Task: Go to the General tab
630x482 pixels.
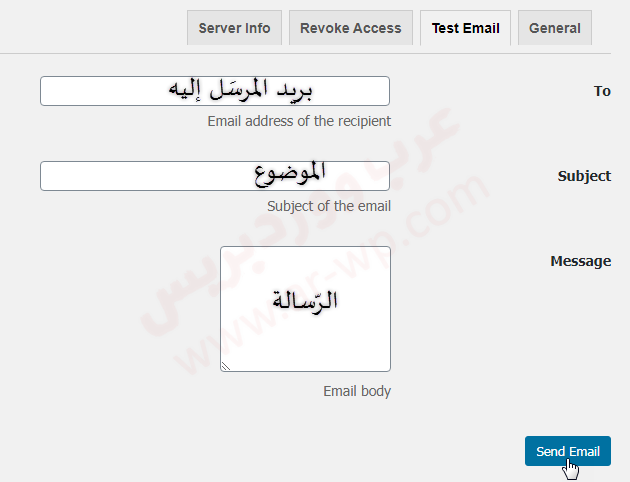Action: 555,28
